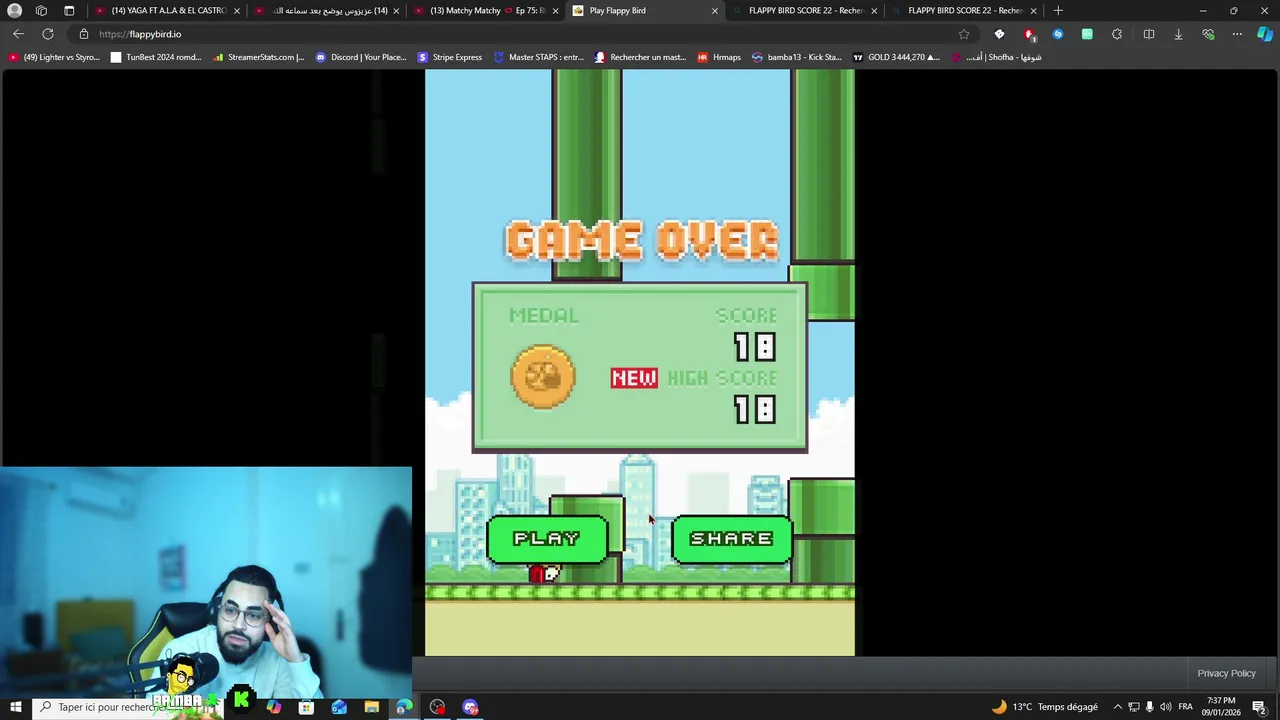Open the GOLD 3444,270 bookmark
This screenshot has height=720, width=1280.
tap(896, 57)
